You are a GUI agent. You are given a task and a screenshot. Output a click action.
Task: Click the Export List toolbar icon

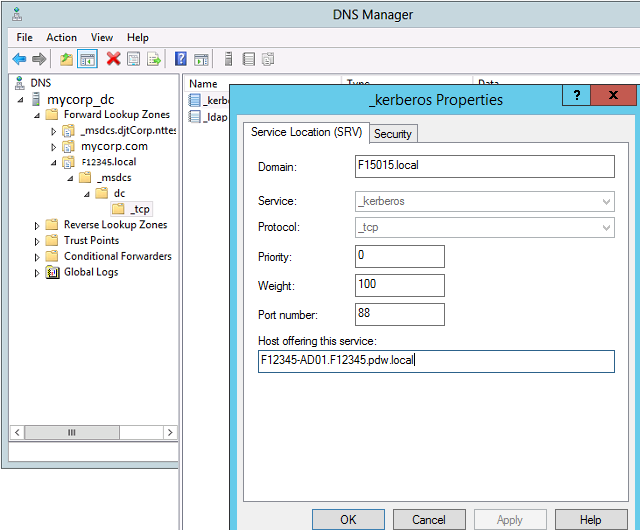click(154, 59)
